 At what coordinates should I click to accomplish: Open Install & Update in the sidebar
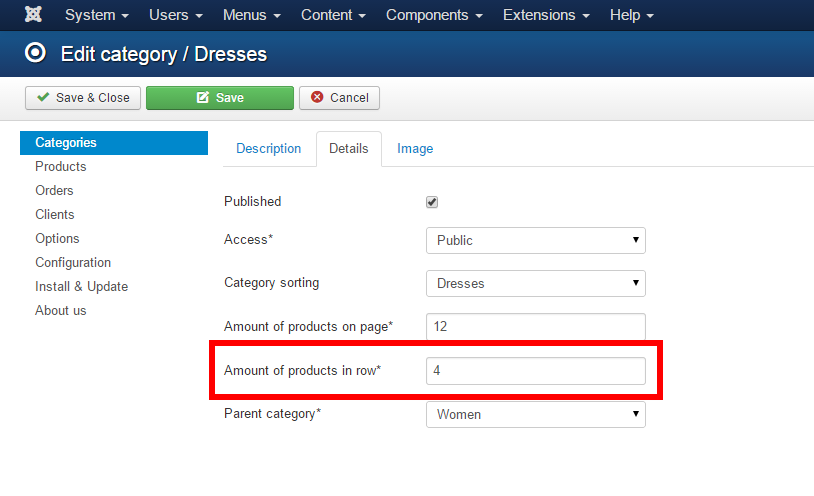pyautogui.click(x=81, y=287)
